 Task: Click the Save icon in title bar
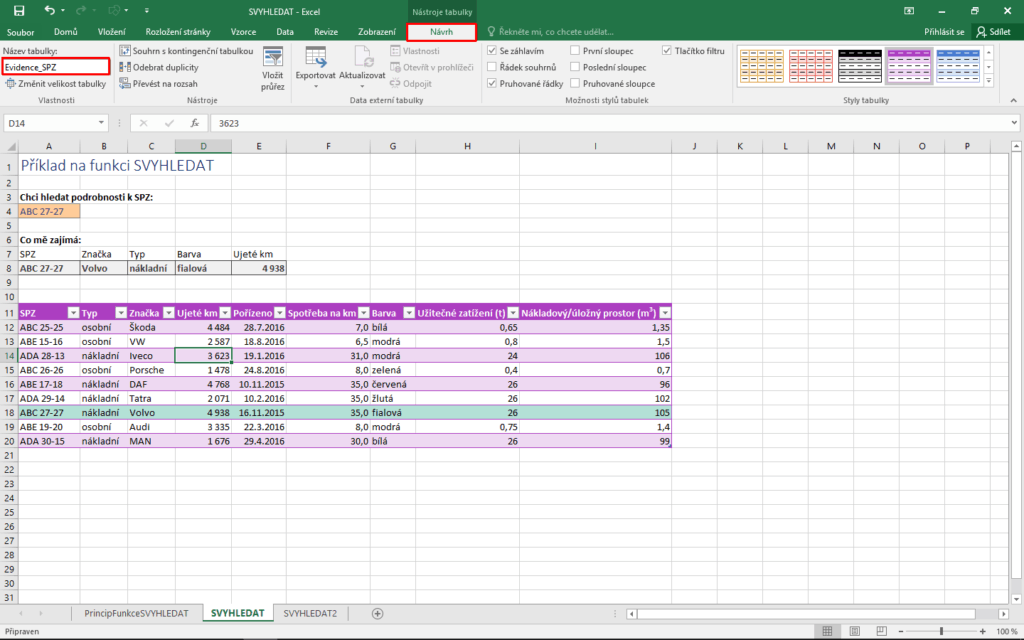(x=15, y=11)
